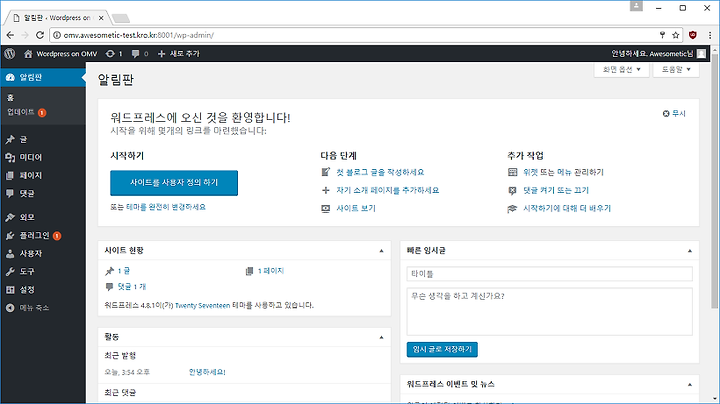Open the 안녕하세요! recent post link

[x=207, y=372]
